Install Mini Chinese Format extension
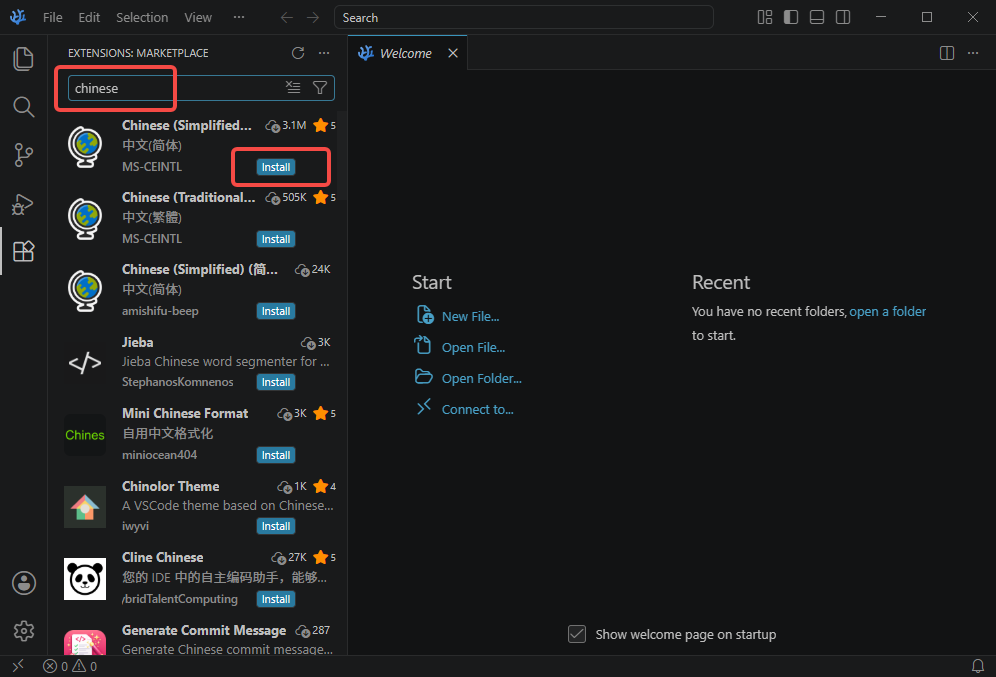 point(276,455)
